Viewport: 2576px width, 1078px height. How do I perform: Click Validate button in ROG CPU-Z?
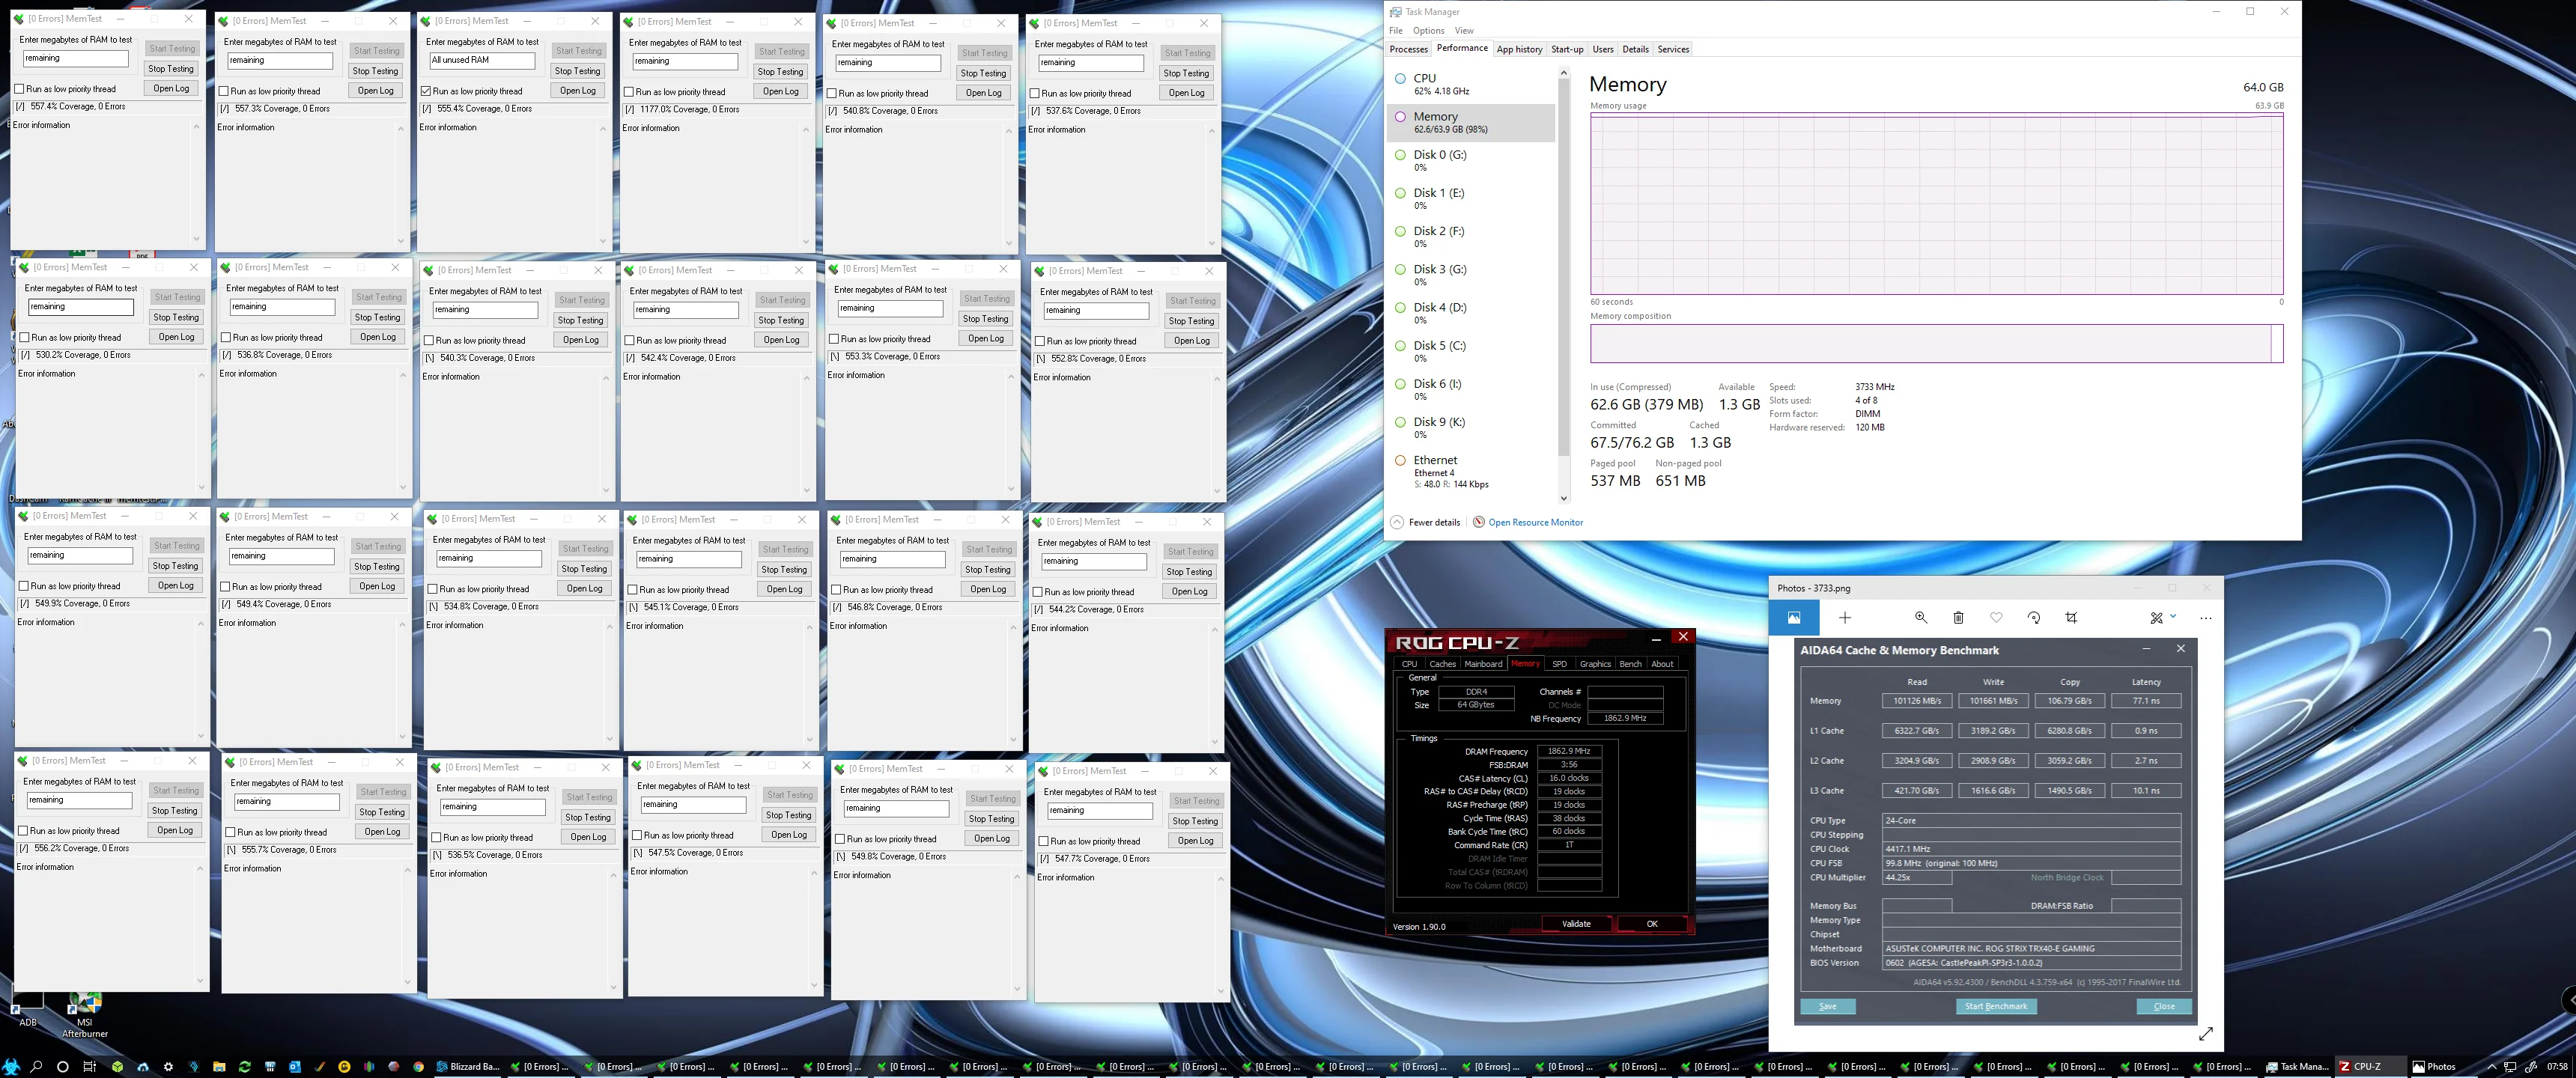tap(1576, 924)
